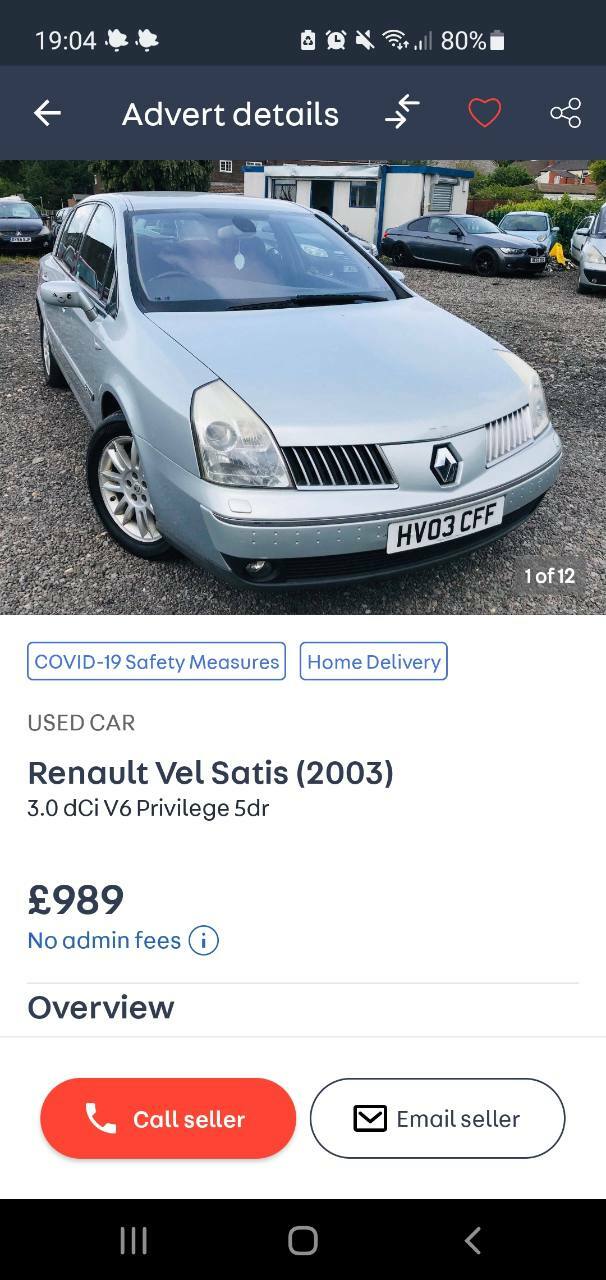Select the Overview section heading
Viewport: 606px width, 1280px height.
click(101, 1007)
